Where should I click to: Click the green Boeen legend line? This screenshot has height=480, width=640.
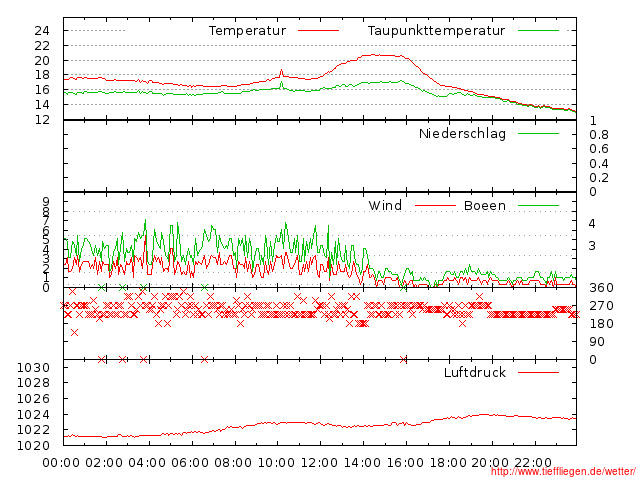coord(538,205)
